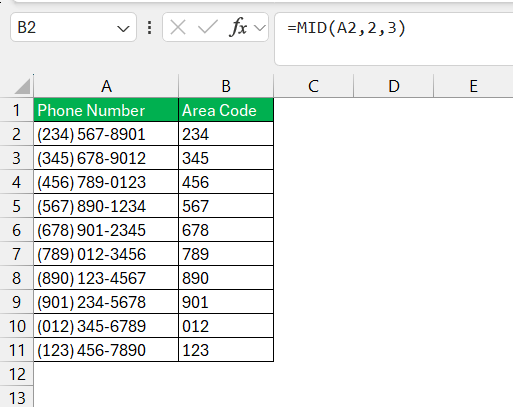The width and height of the screenshot is (513, 407).
Task: Open the dropdown arrow next to fx
Action: tap(260, 28)
